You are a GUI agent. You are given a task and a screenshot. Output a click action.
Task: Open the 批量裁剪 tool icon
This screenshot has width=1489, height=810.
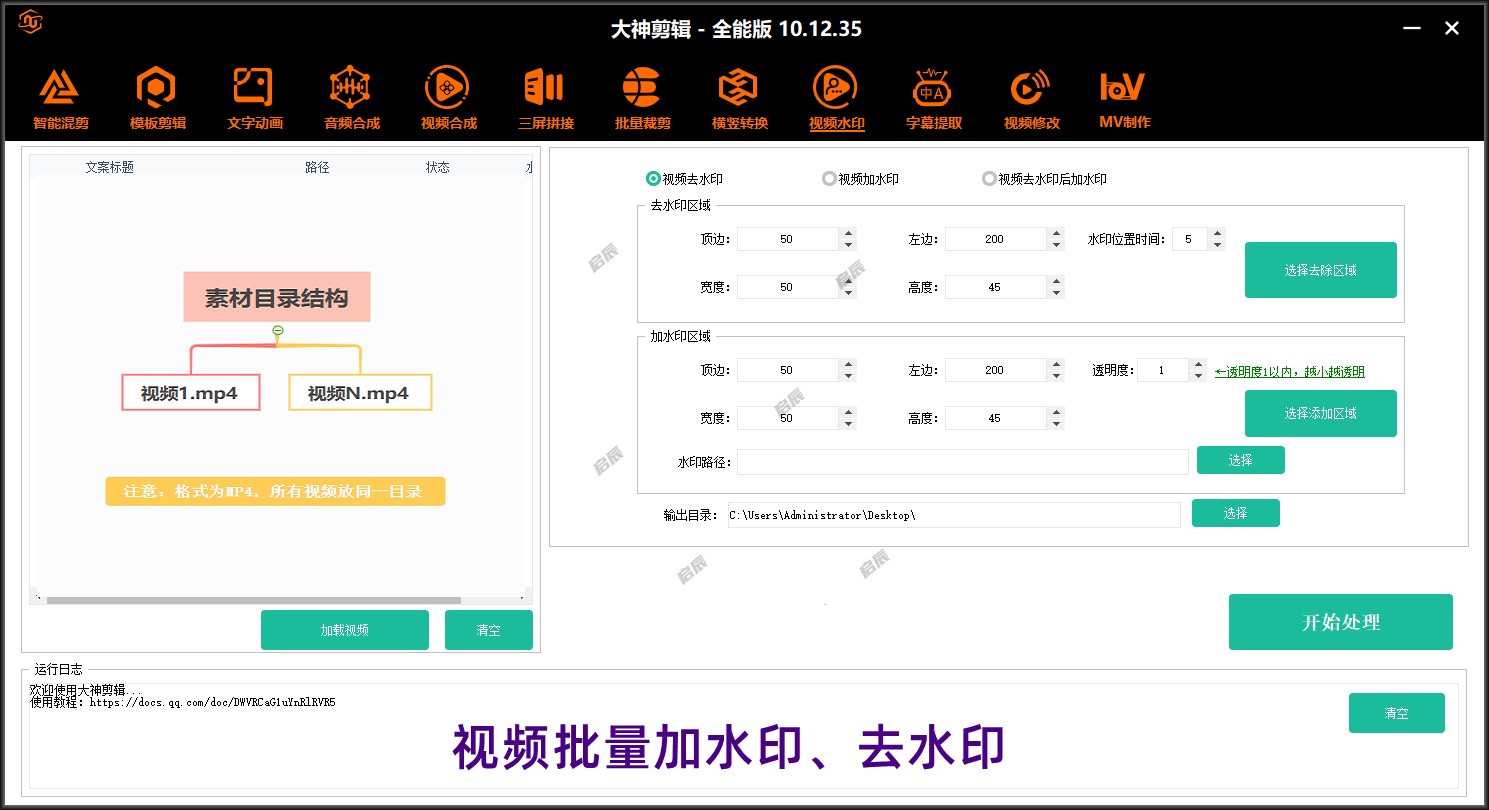[x=642, y=99]
